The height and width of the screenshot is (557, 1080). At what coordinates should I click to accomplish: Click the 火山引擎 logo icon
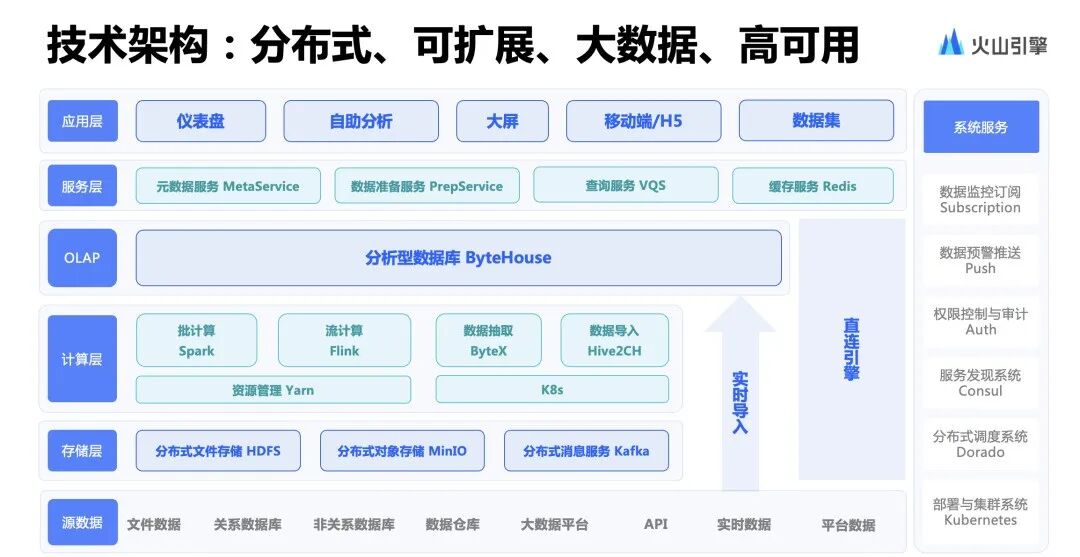951,43
